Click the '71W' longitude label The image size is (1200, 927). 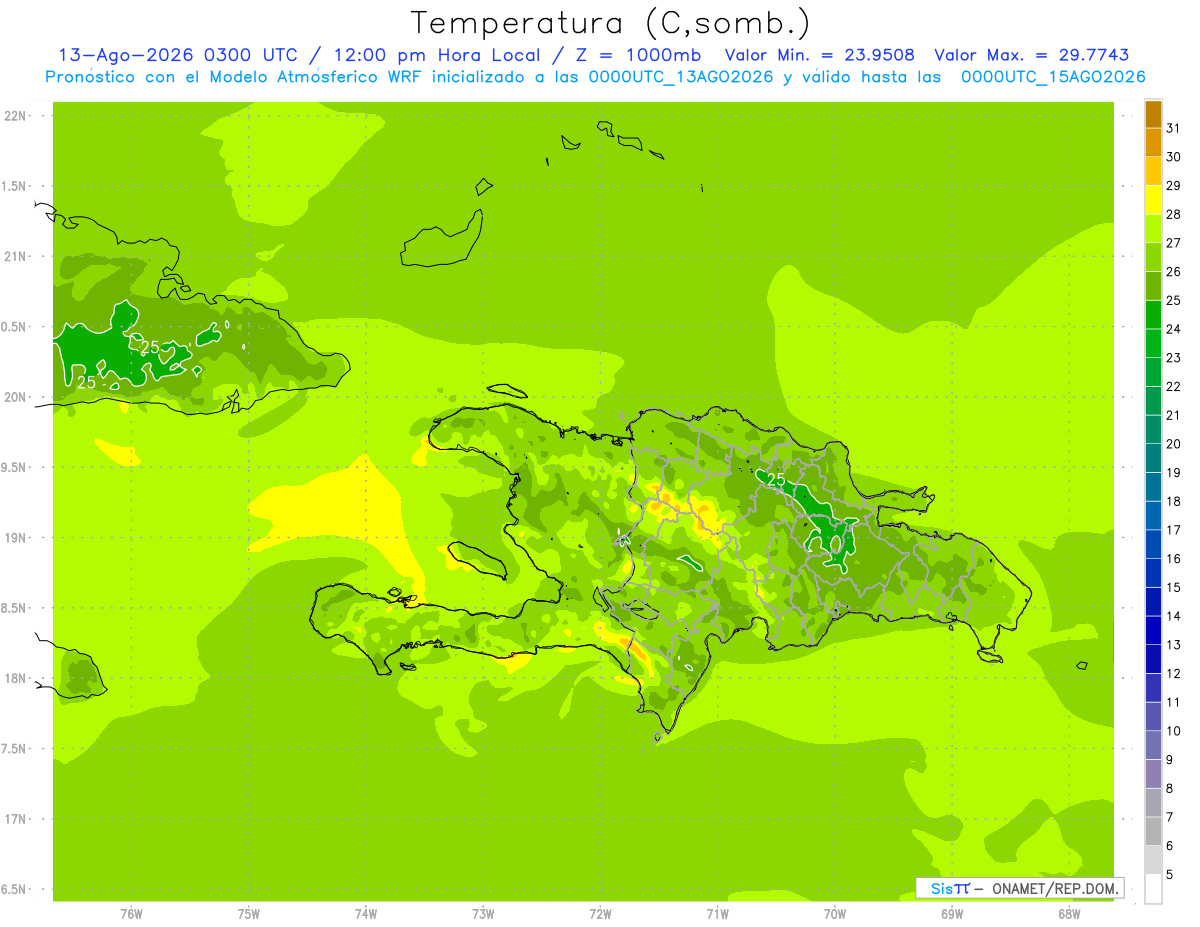[x=717, y=914]
